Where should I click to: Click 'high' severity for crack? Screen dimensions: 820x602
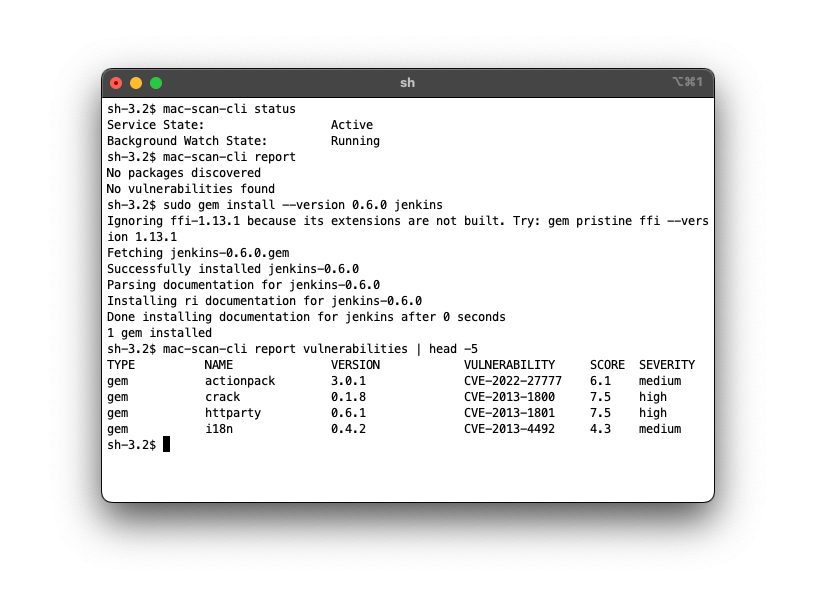[653, 397]
